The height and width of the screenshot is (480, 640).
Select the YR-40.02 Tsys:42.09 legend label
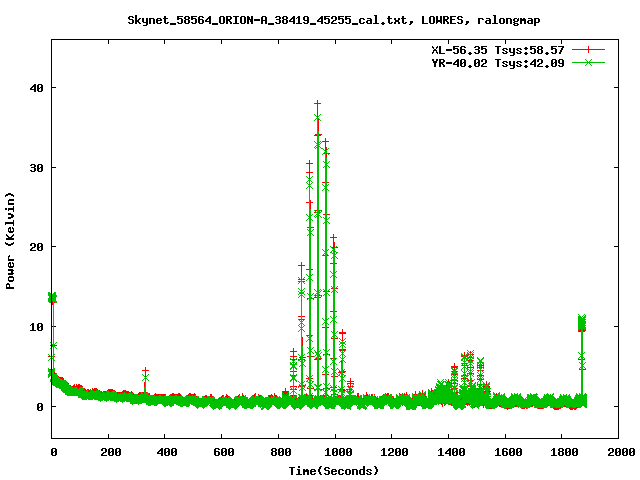[x=498, y=63]
